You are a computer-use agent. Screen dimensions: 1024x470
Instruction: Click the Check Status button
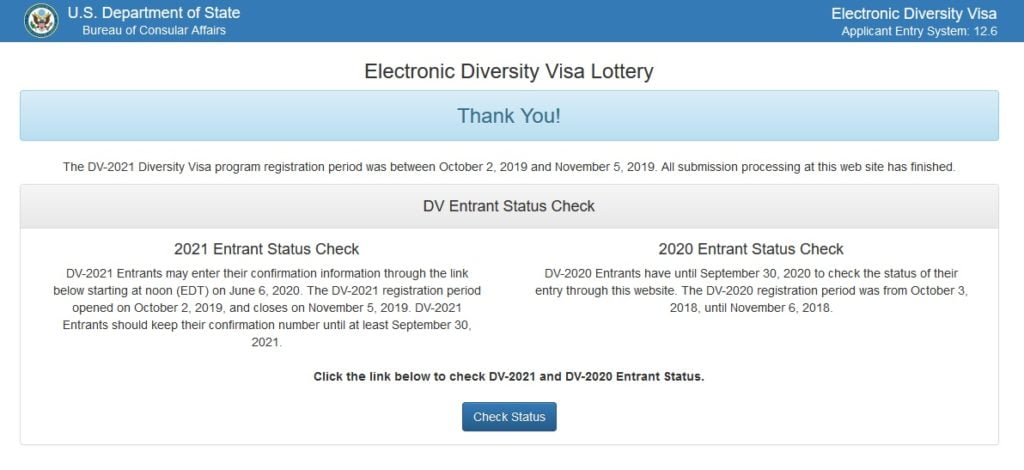pos(509,416)
